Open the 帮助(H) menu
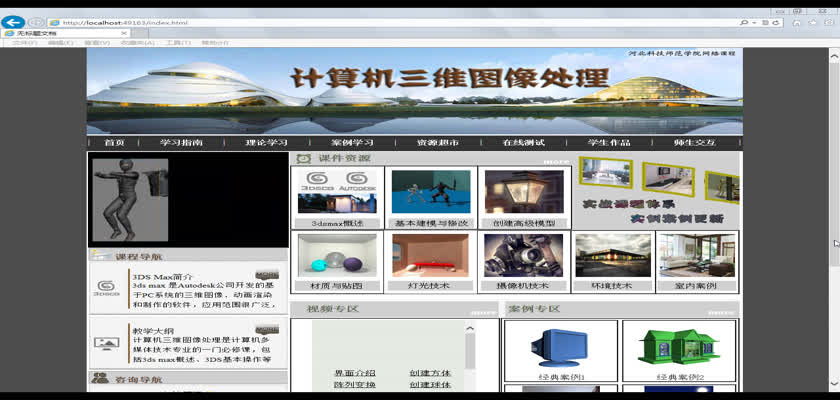840x400 pixels. click(x=215, y=42)
